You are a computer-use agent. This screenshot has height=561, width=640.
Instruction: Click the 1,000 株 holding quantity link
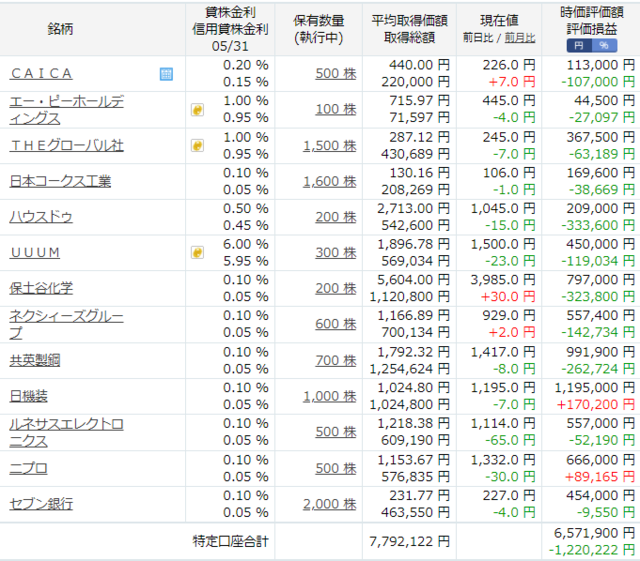click(330, 396)
